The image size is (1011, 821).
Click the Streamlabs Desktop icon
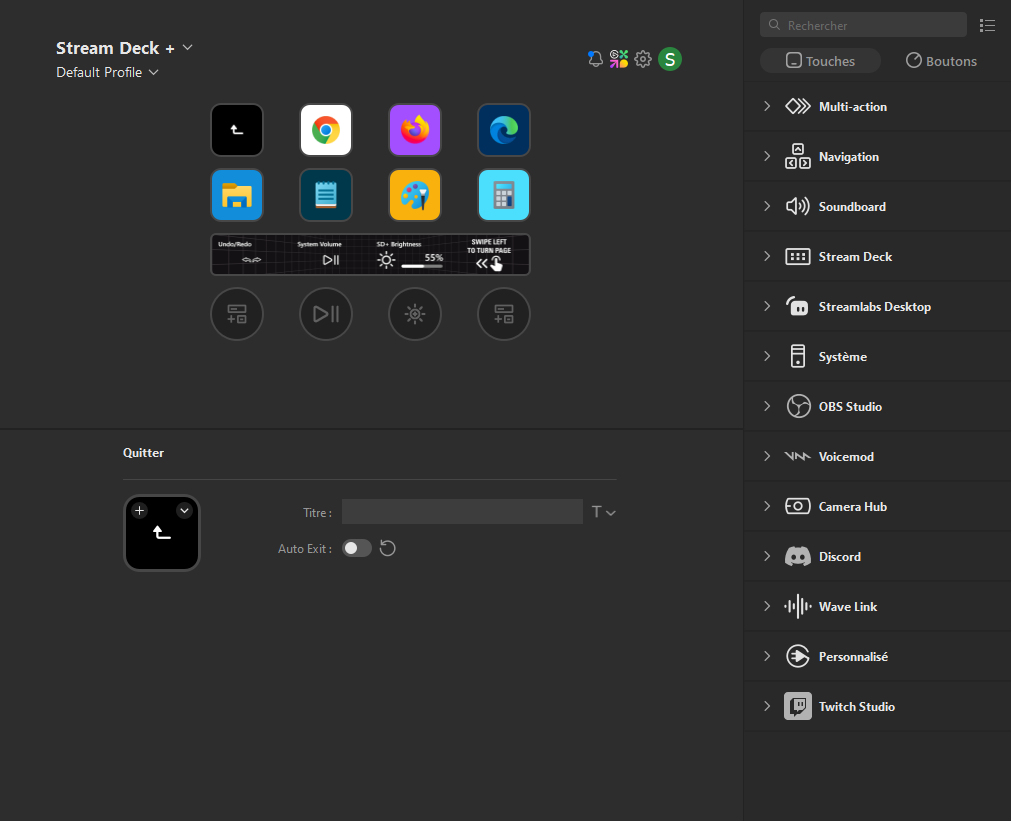pyautogui.click(x=798, y=306)
